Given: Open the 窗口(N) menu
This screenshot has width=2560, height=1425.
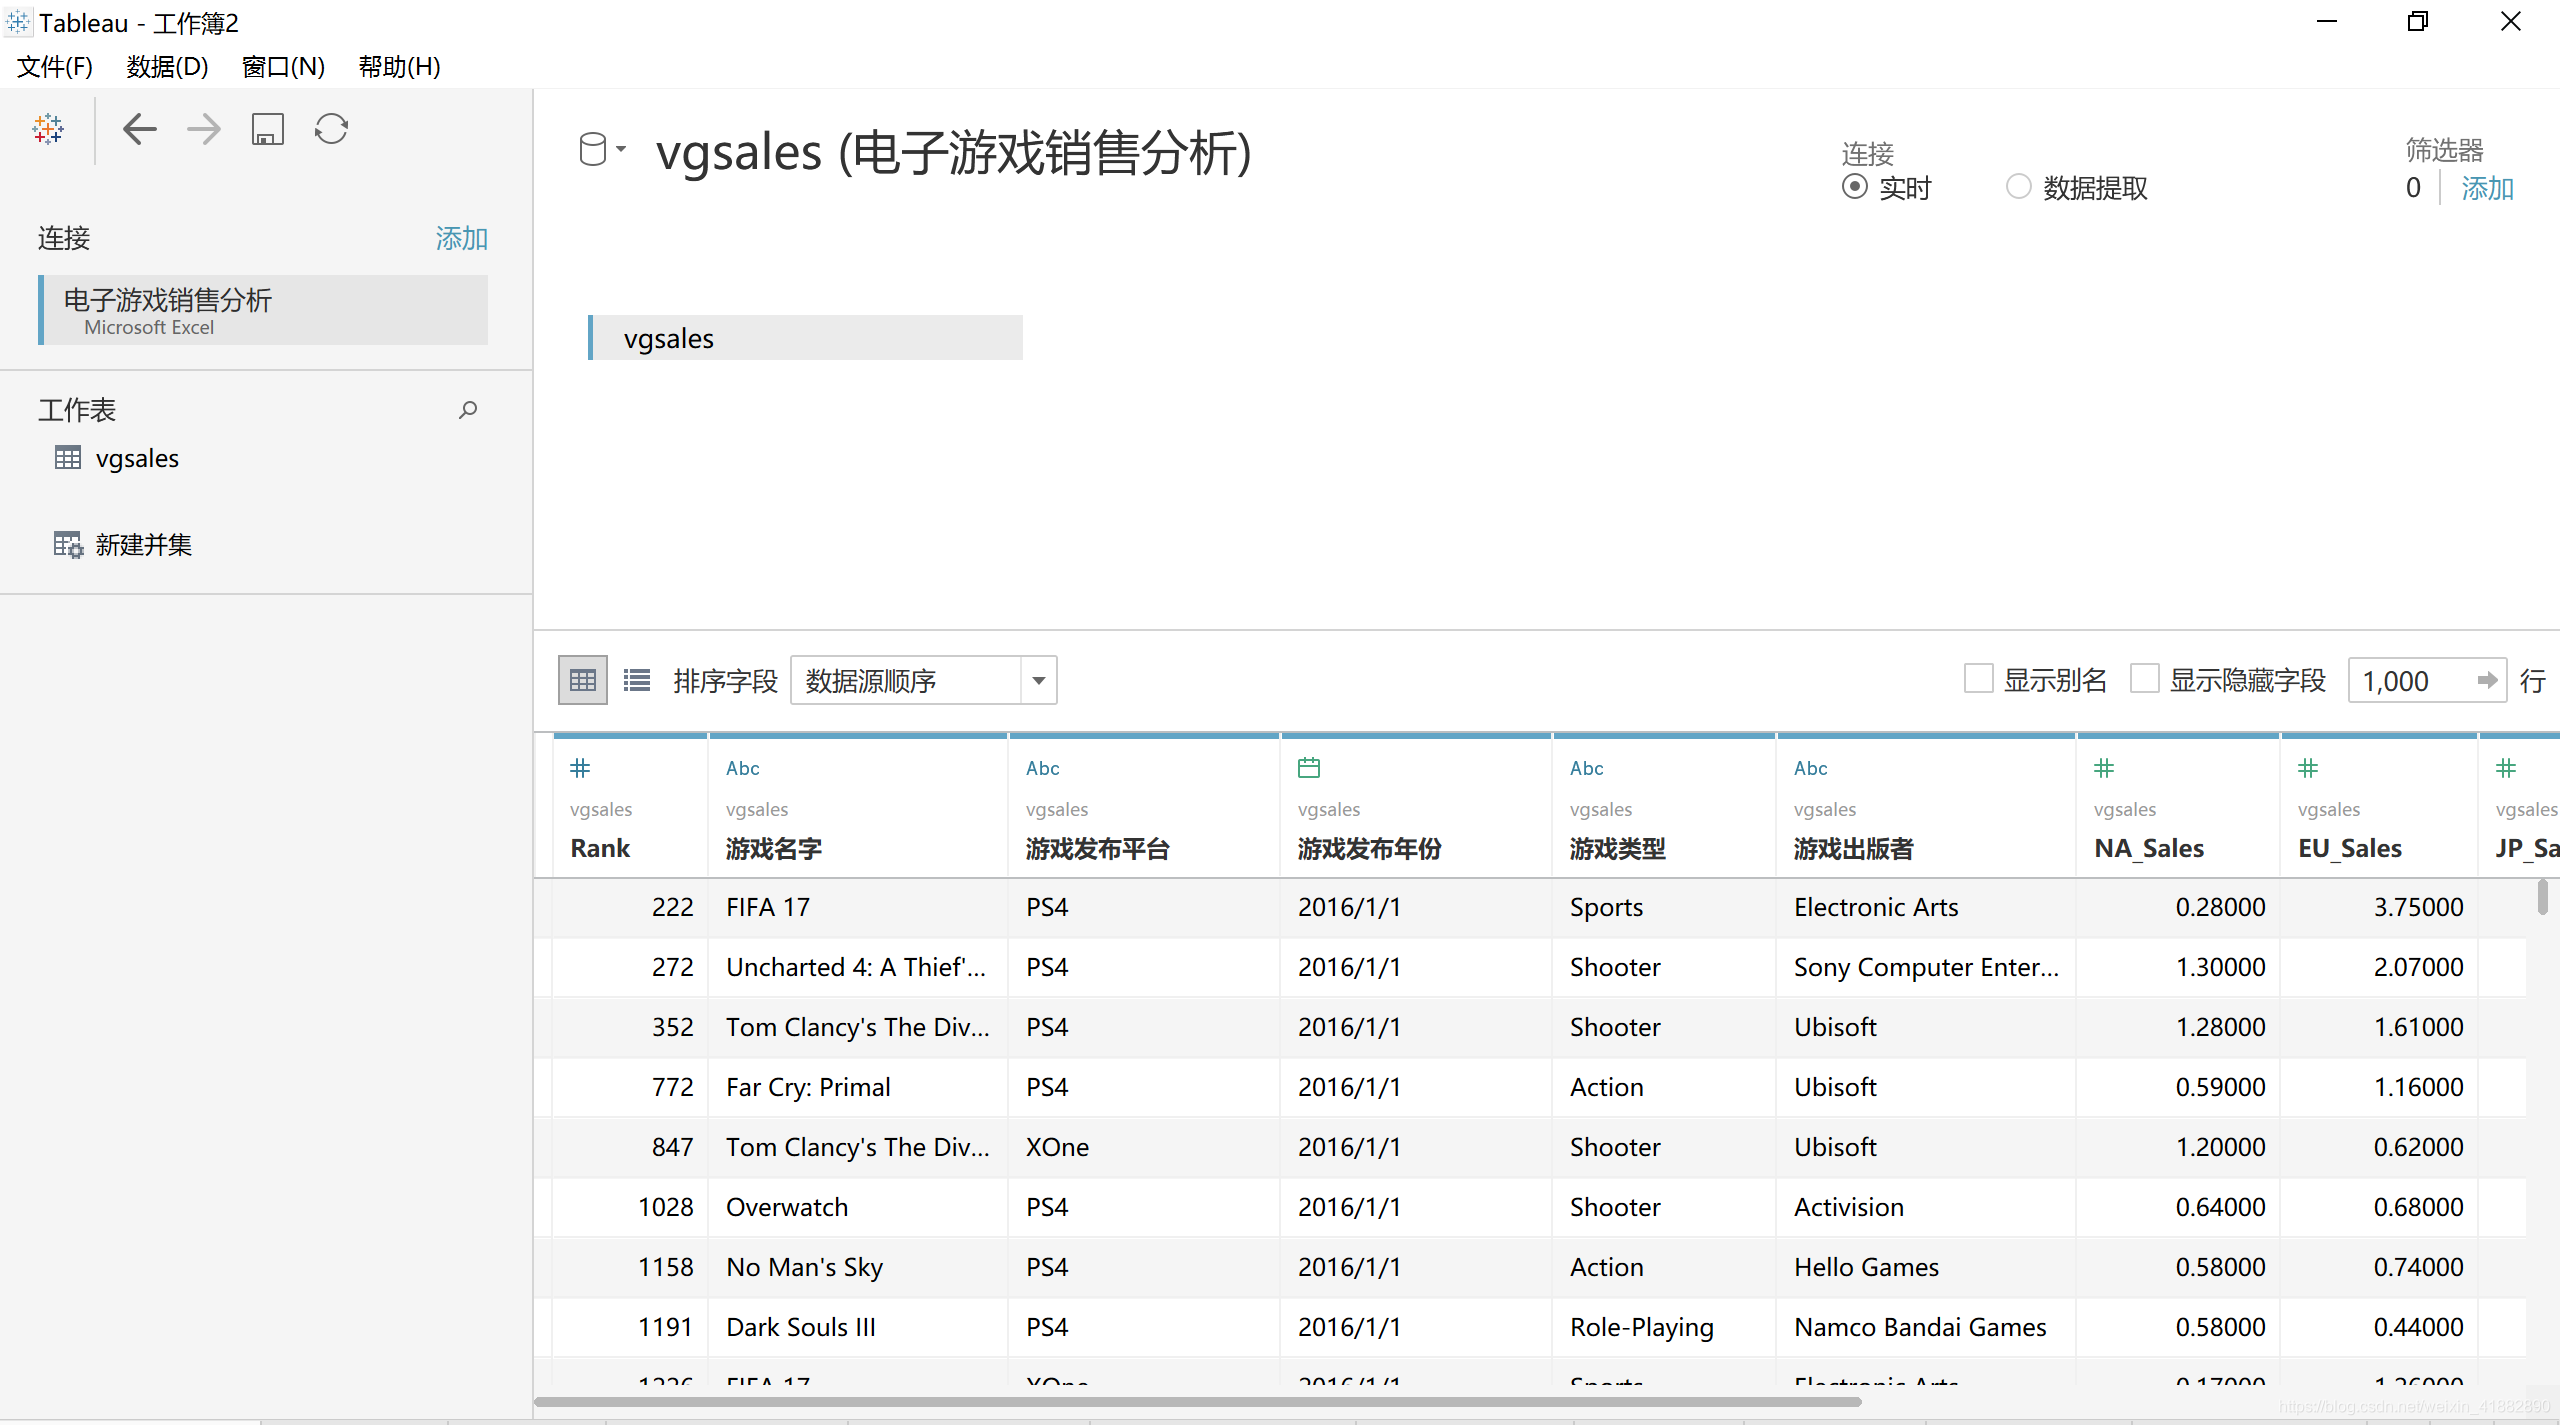Looking at the screenshot, I should pyautogui.click(x=283, y=67).
